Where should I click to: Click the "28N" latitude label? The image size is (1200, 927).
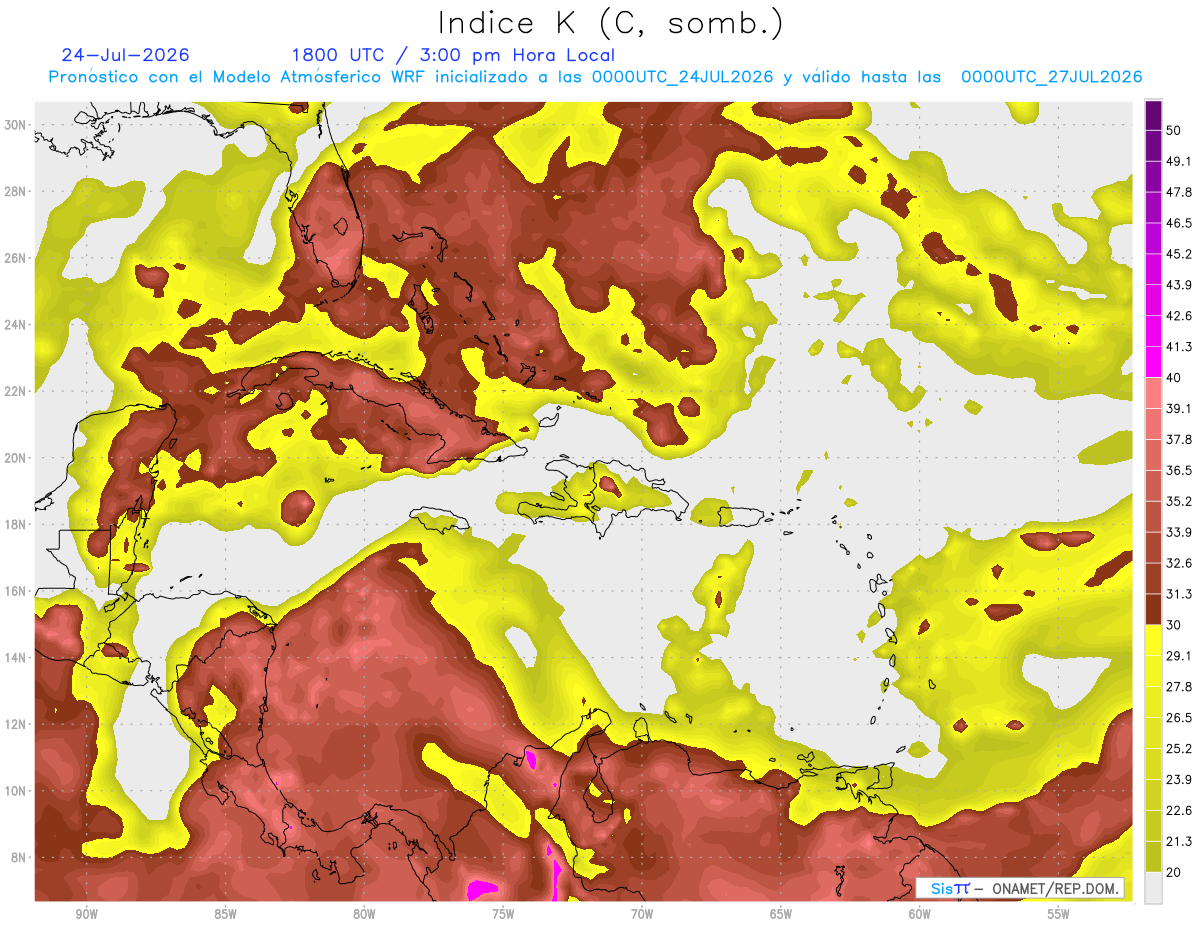click(x=17, y=191)
